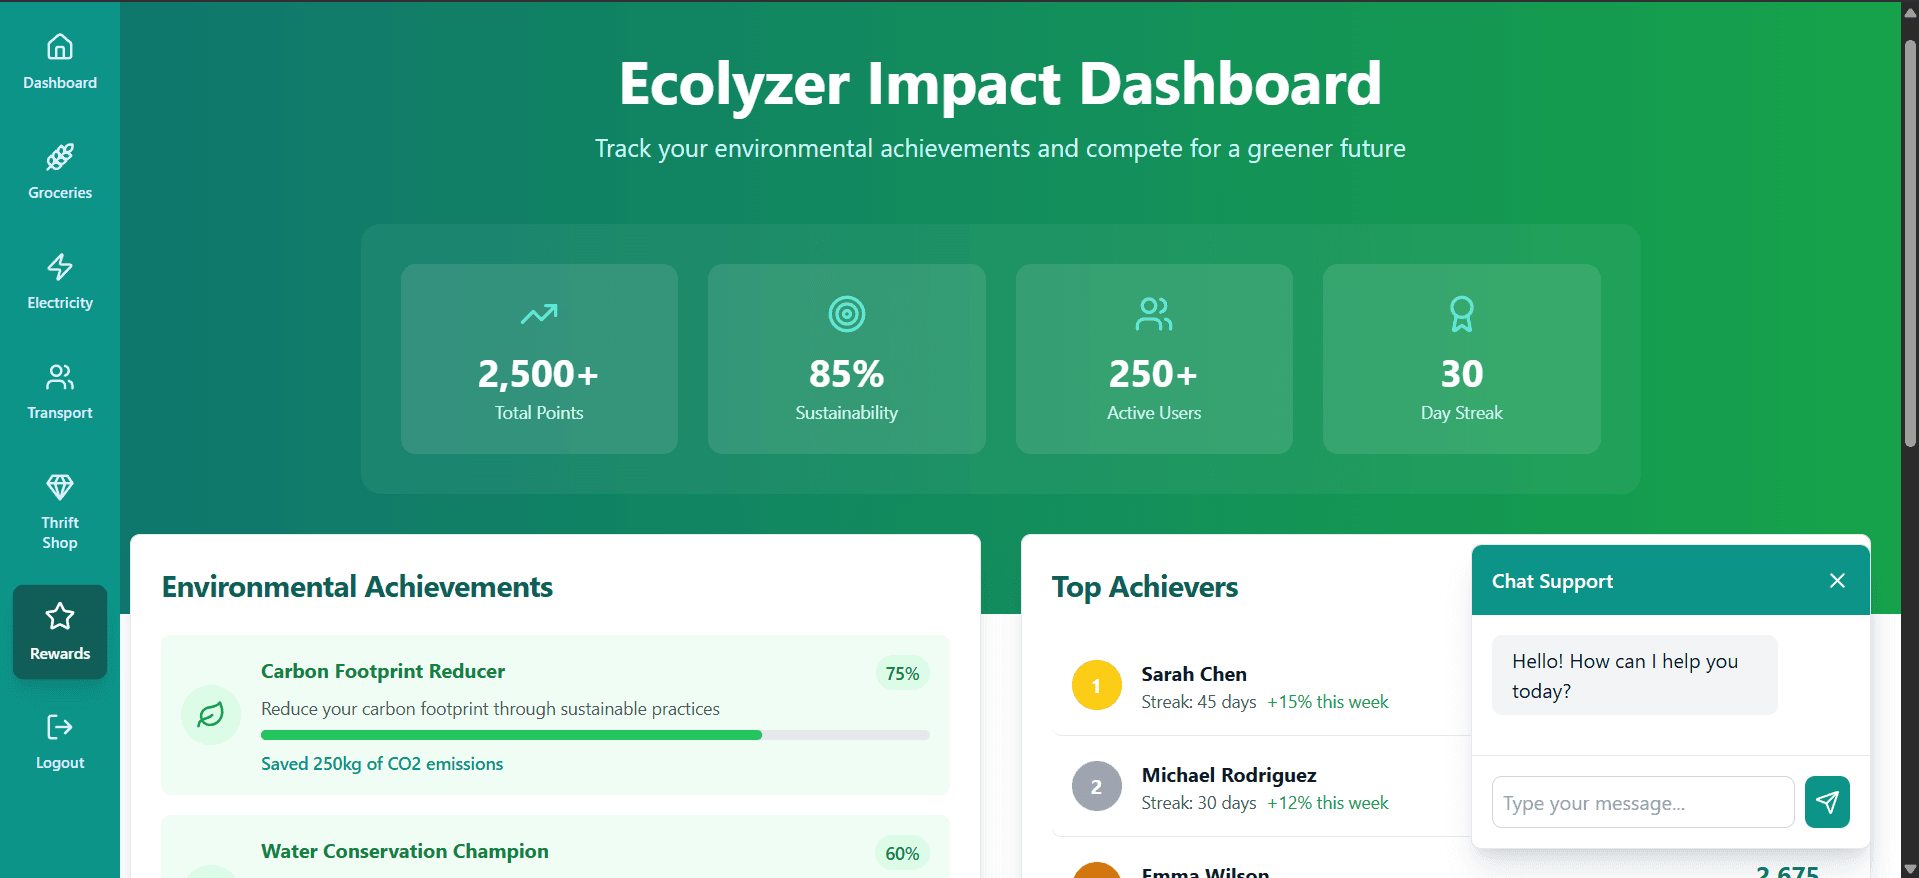
Task: Click the leaf icon beside Carbon Footprint Reducer
Action: click(x=211, y=715)
